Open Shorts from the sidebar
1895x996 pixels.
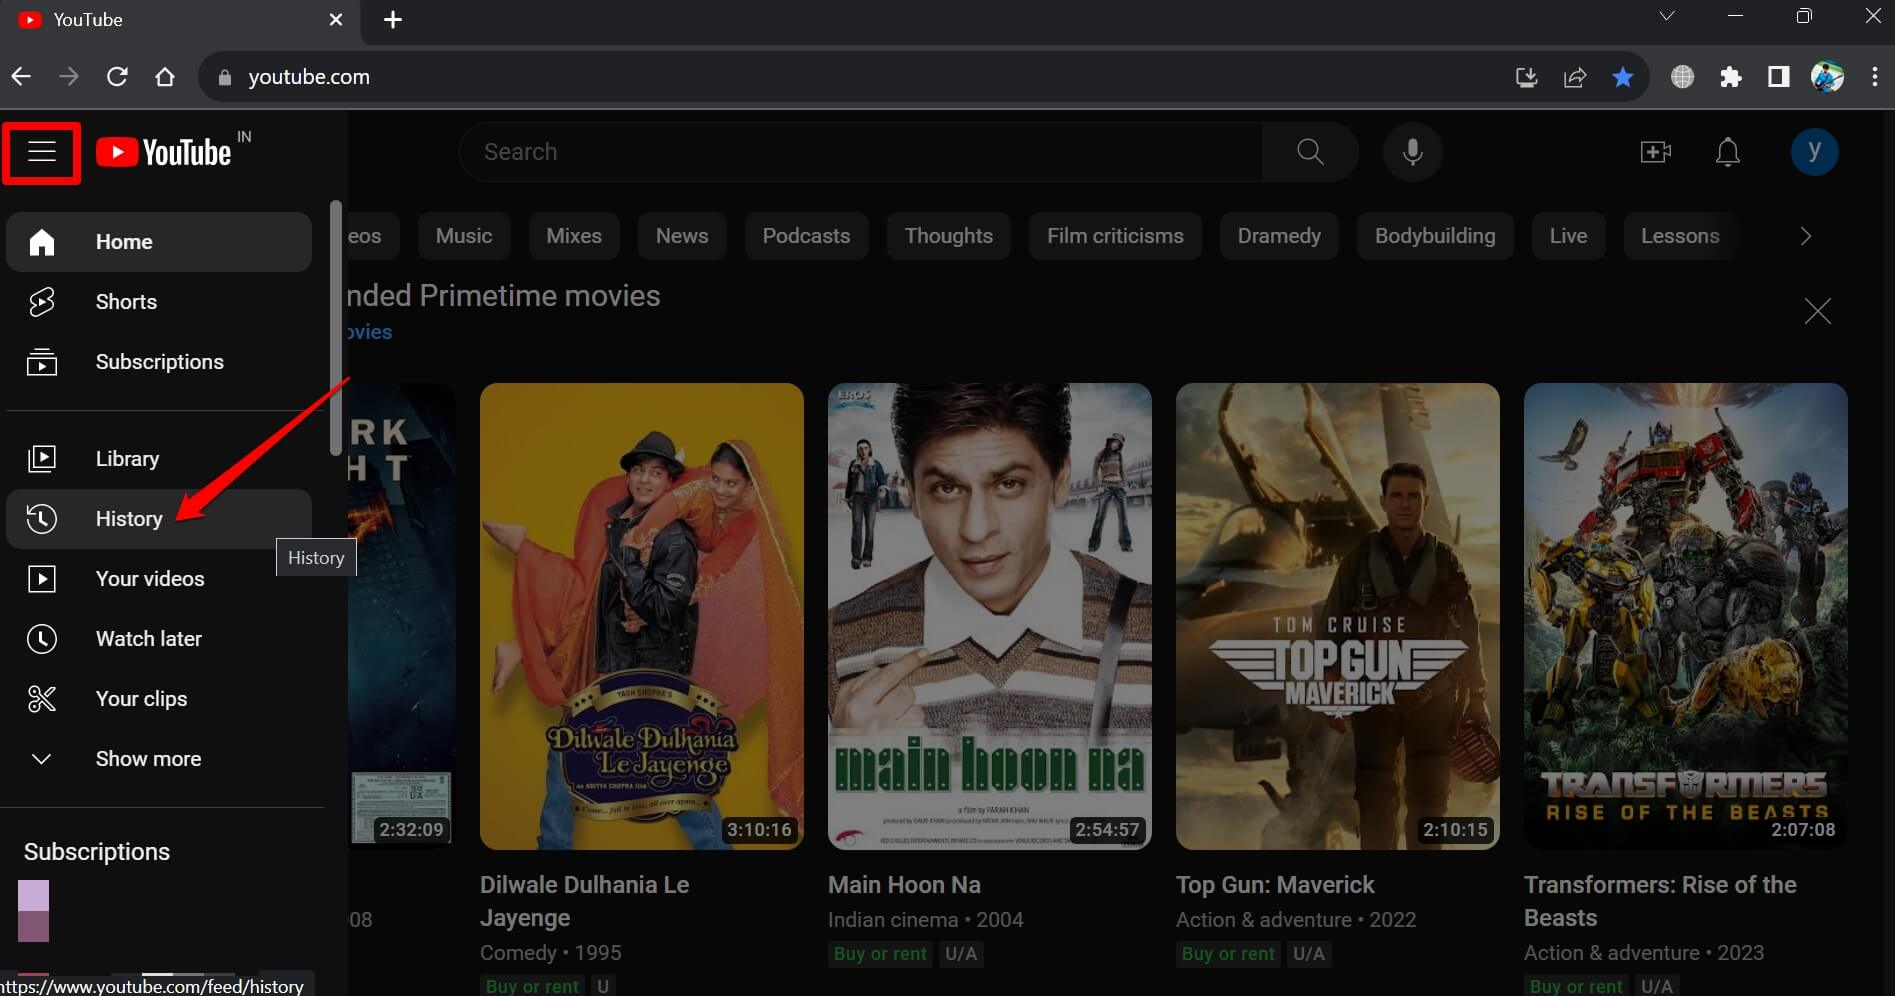click(126, 302)
